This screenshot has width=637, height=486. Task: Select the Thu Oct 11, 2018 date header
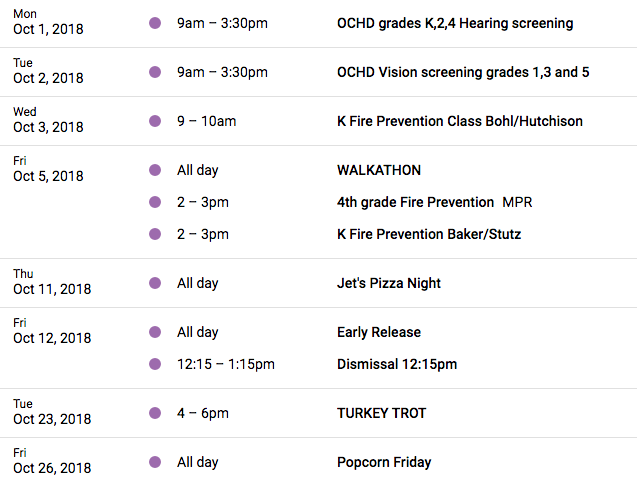[x=52, y=282]
